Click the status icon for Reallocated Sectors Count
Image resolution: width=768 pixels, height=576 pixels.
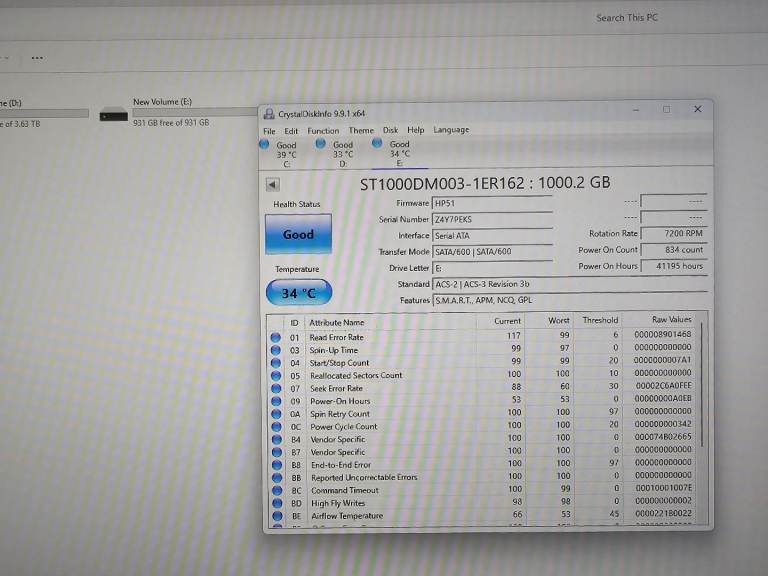(276, 376)
